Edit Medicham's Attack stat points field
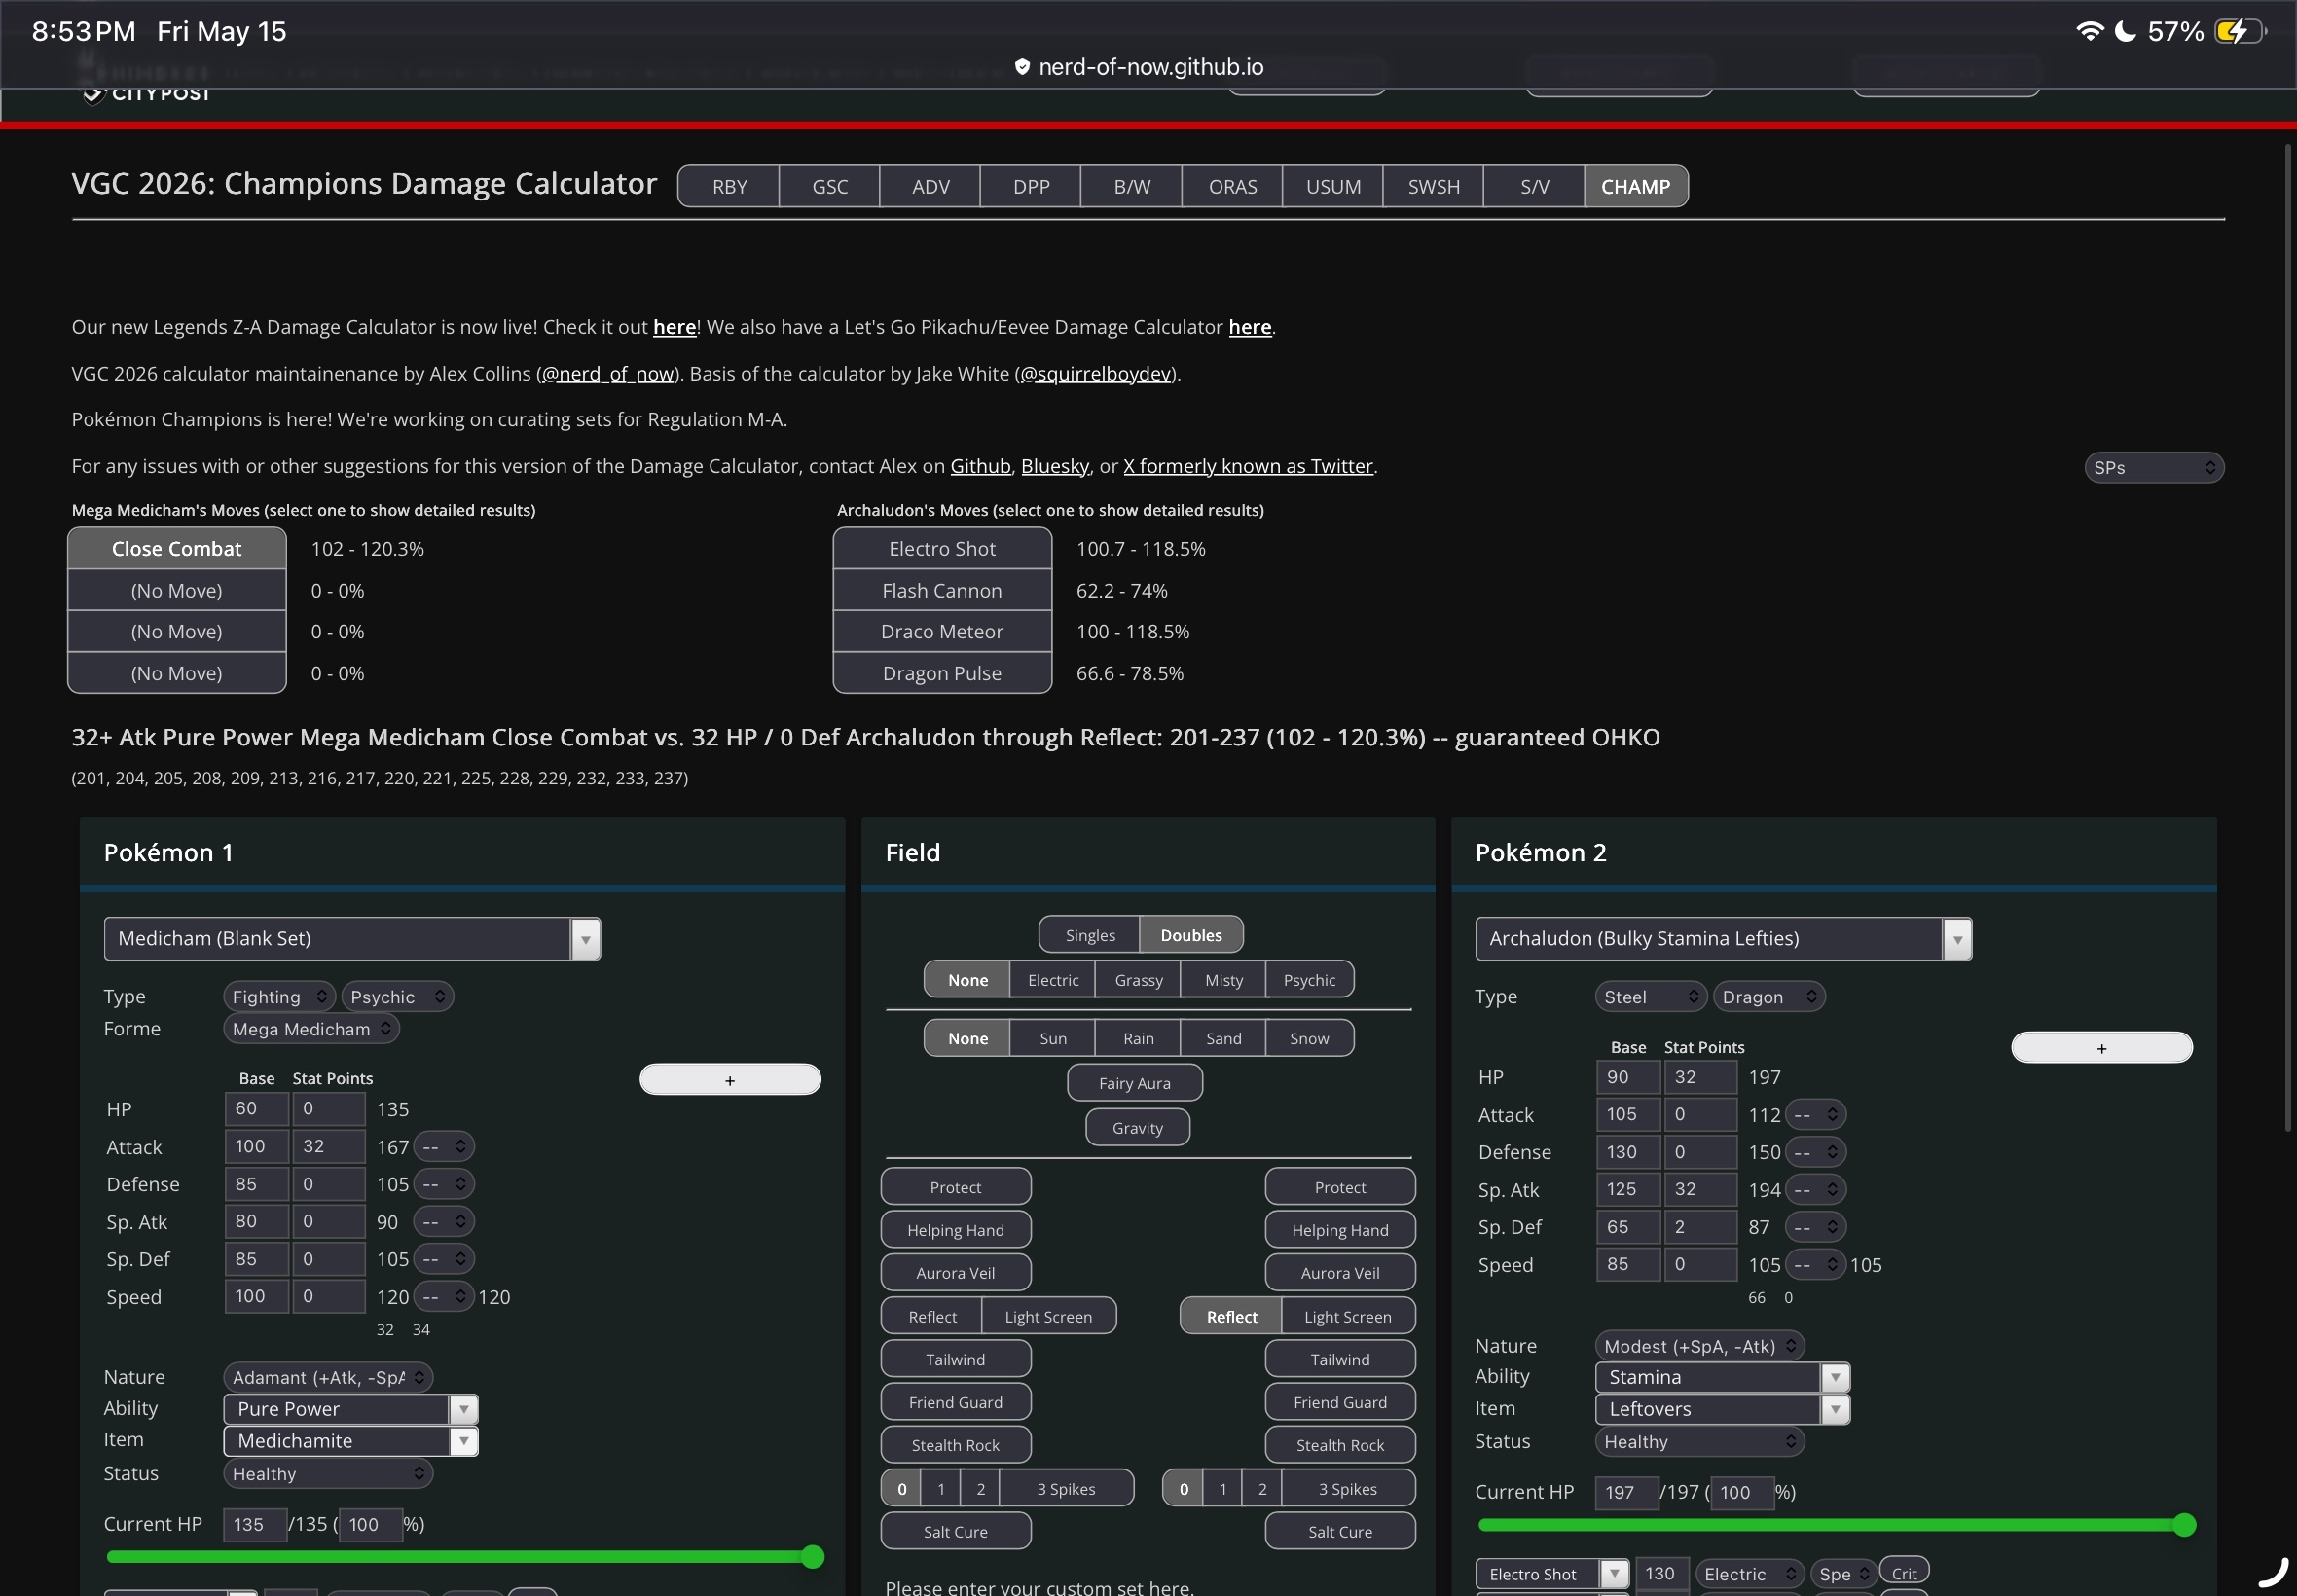The height and width of the screenshot is (1596, 2297). (x=329, y=1146)
